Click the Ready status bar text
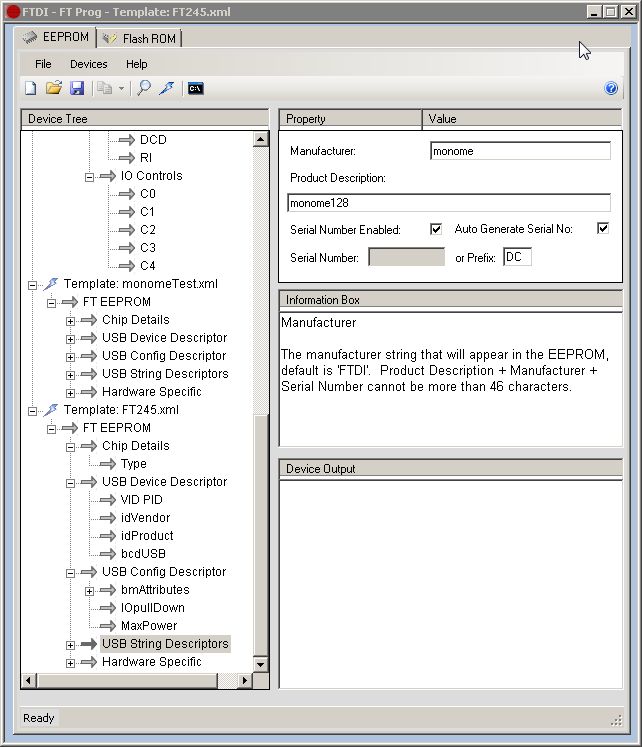 click(x=39, y=718)
